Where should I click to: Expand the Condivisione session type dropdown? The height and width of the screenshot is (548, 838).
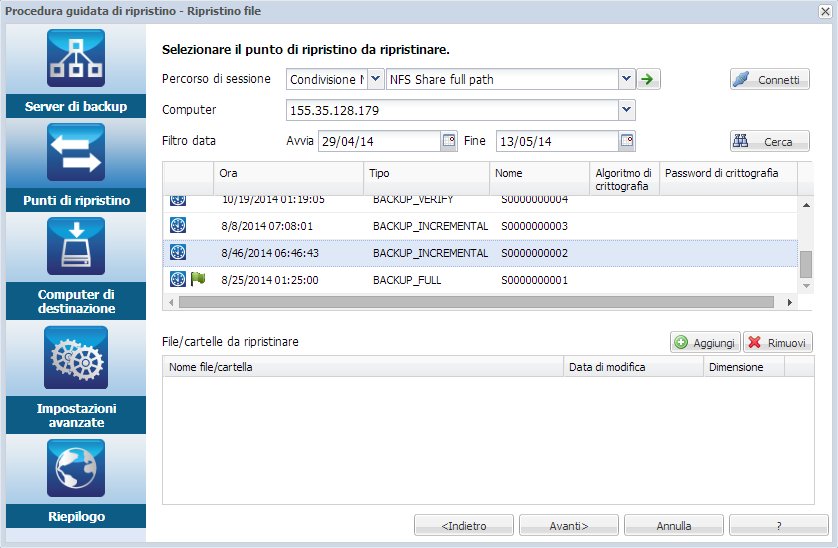point(376,79)
